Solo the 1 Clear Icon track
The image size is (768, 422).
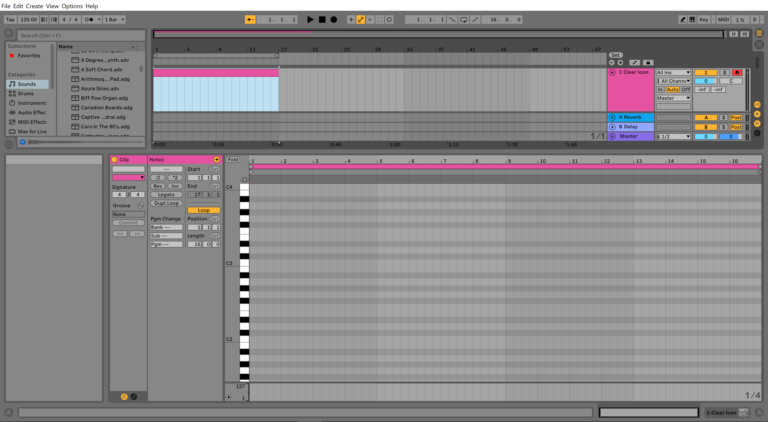pyautogui.click(x=724, y=72)
